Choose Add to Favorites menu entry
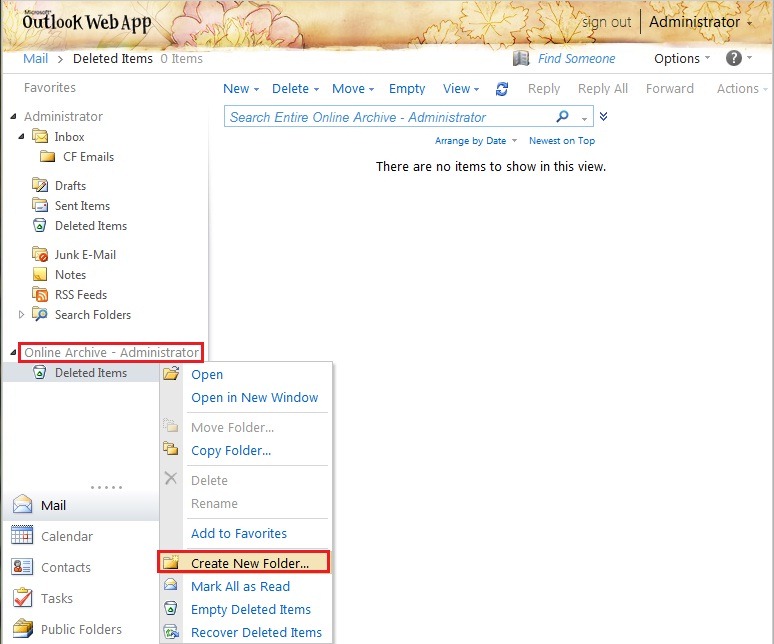The image size is (774, 644). [238, 534]
